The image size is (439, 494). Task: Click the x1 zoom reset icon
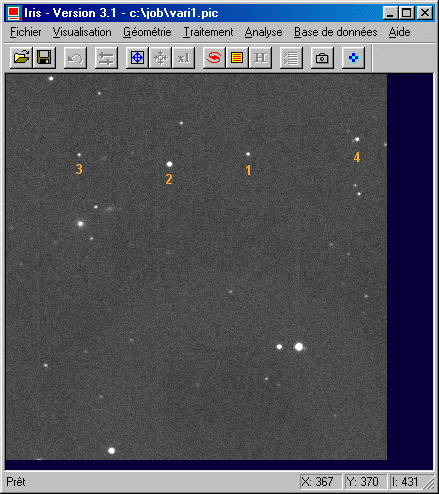184,58
